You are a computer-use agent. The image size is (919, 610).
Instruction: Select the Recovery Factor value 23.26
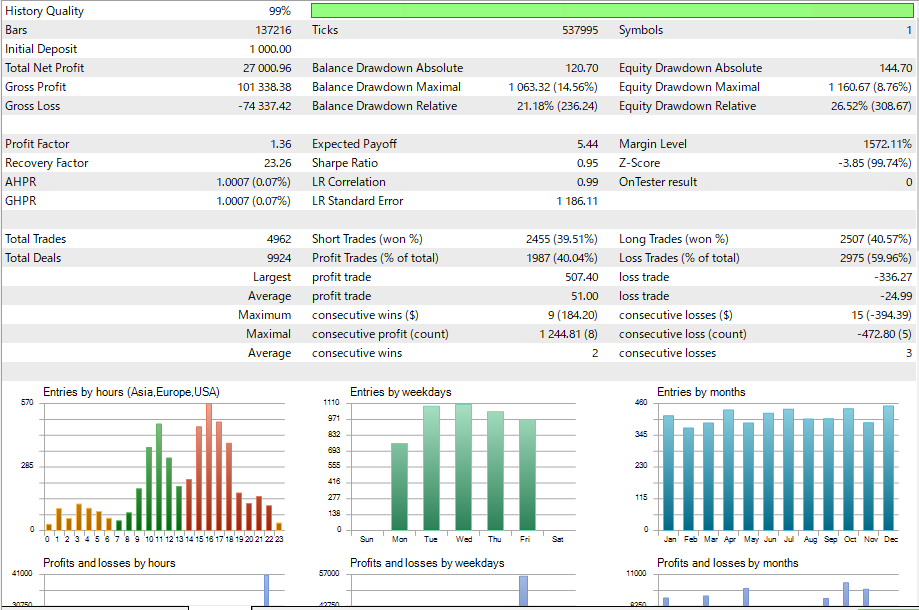click(x=277, y=163)
